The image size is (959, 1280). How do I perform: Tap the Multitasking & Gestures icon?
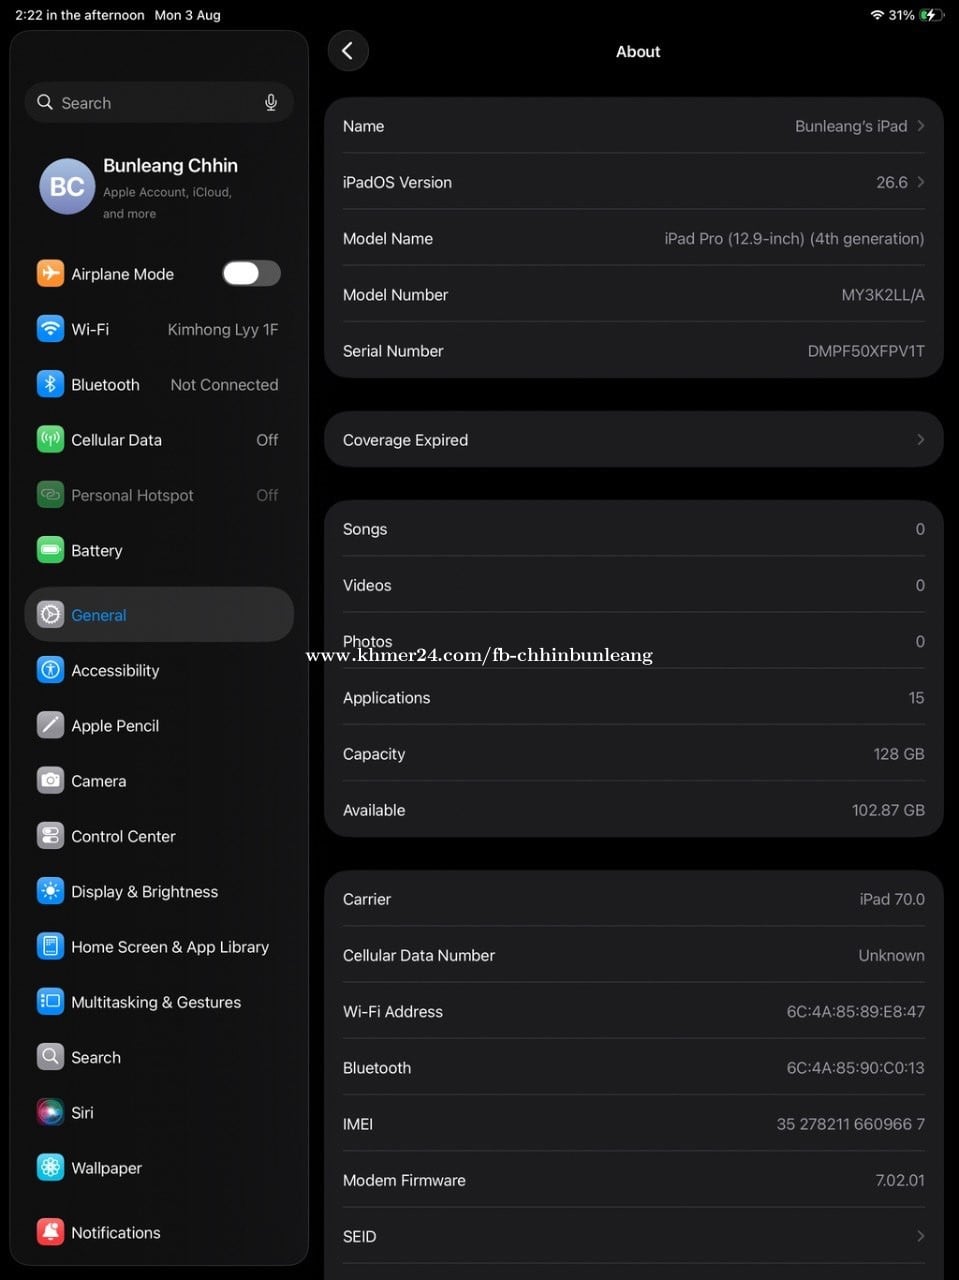click(x=50, y=1002)
